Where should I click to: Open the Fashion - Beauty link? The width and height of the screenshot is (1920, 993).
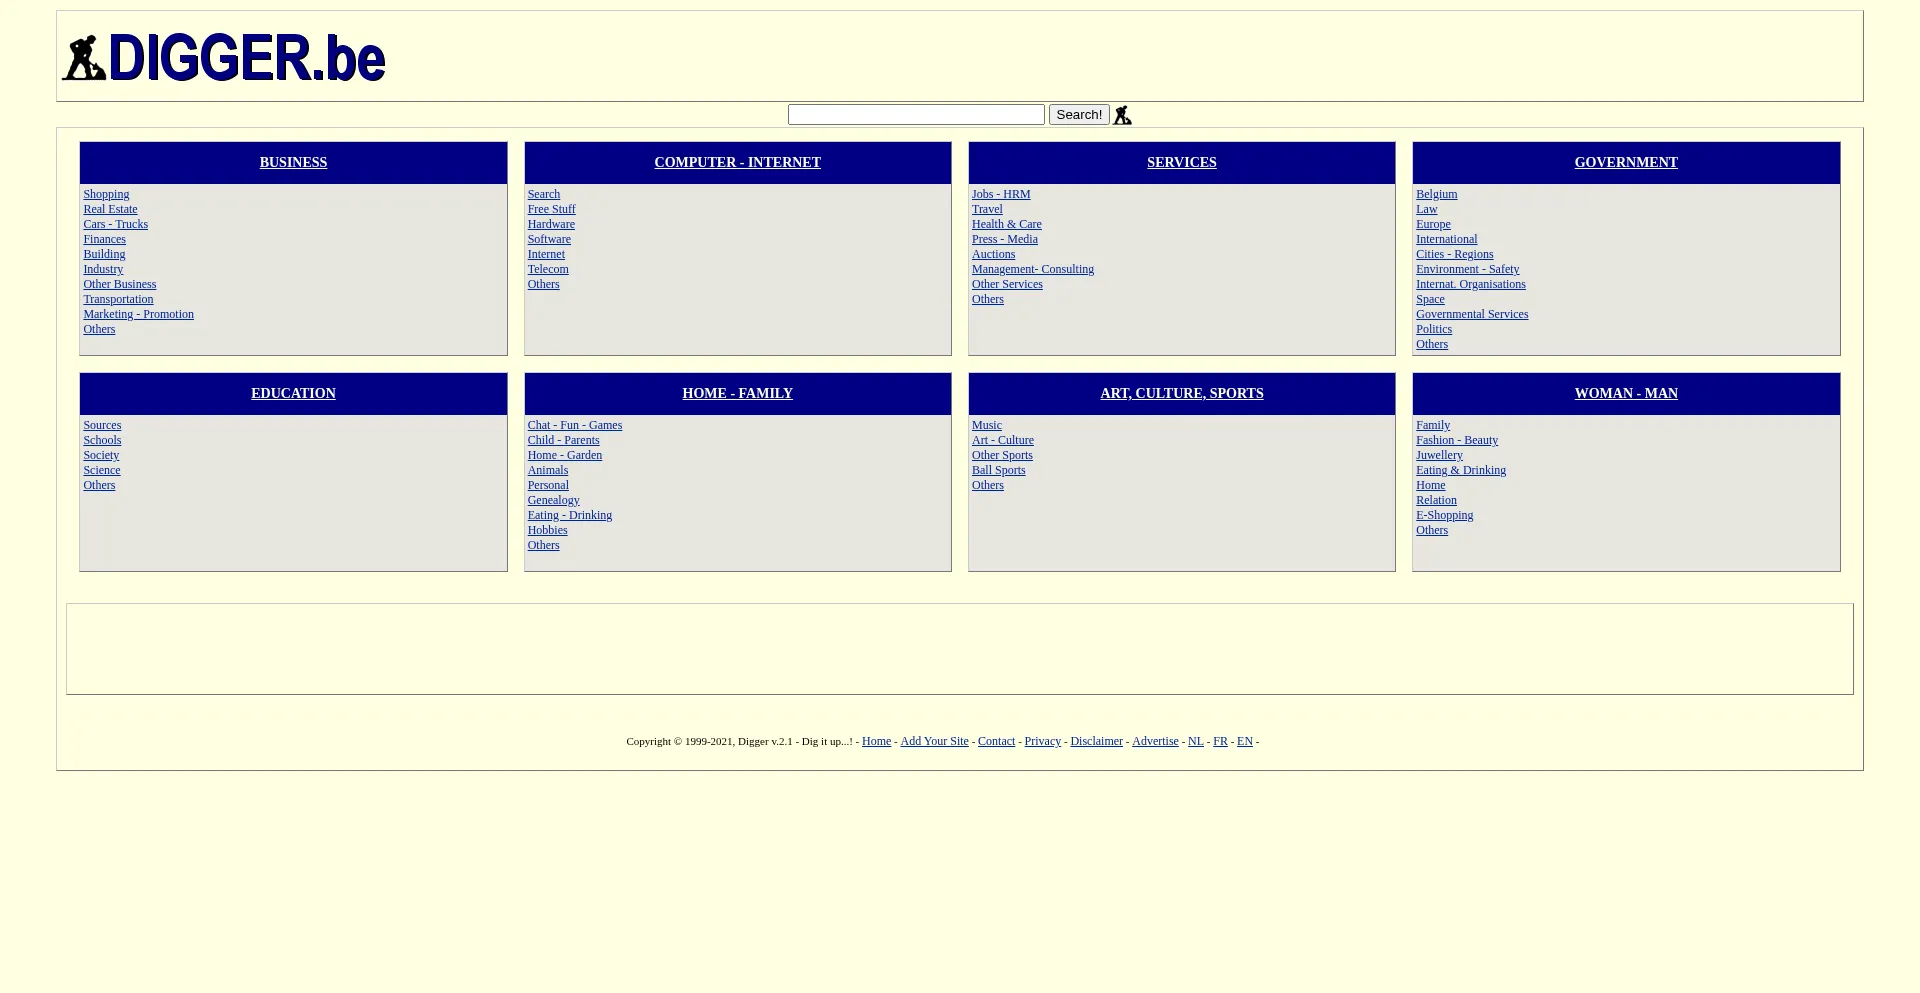click(x=1457, y=440)
